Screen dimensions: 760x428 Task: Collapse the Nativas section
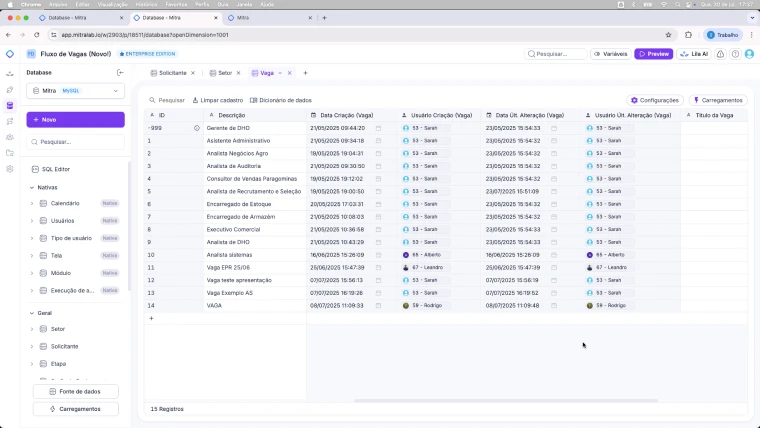click(32, 188)
